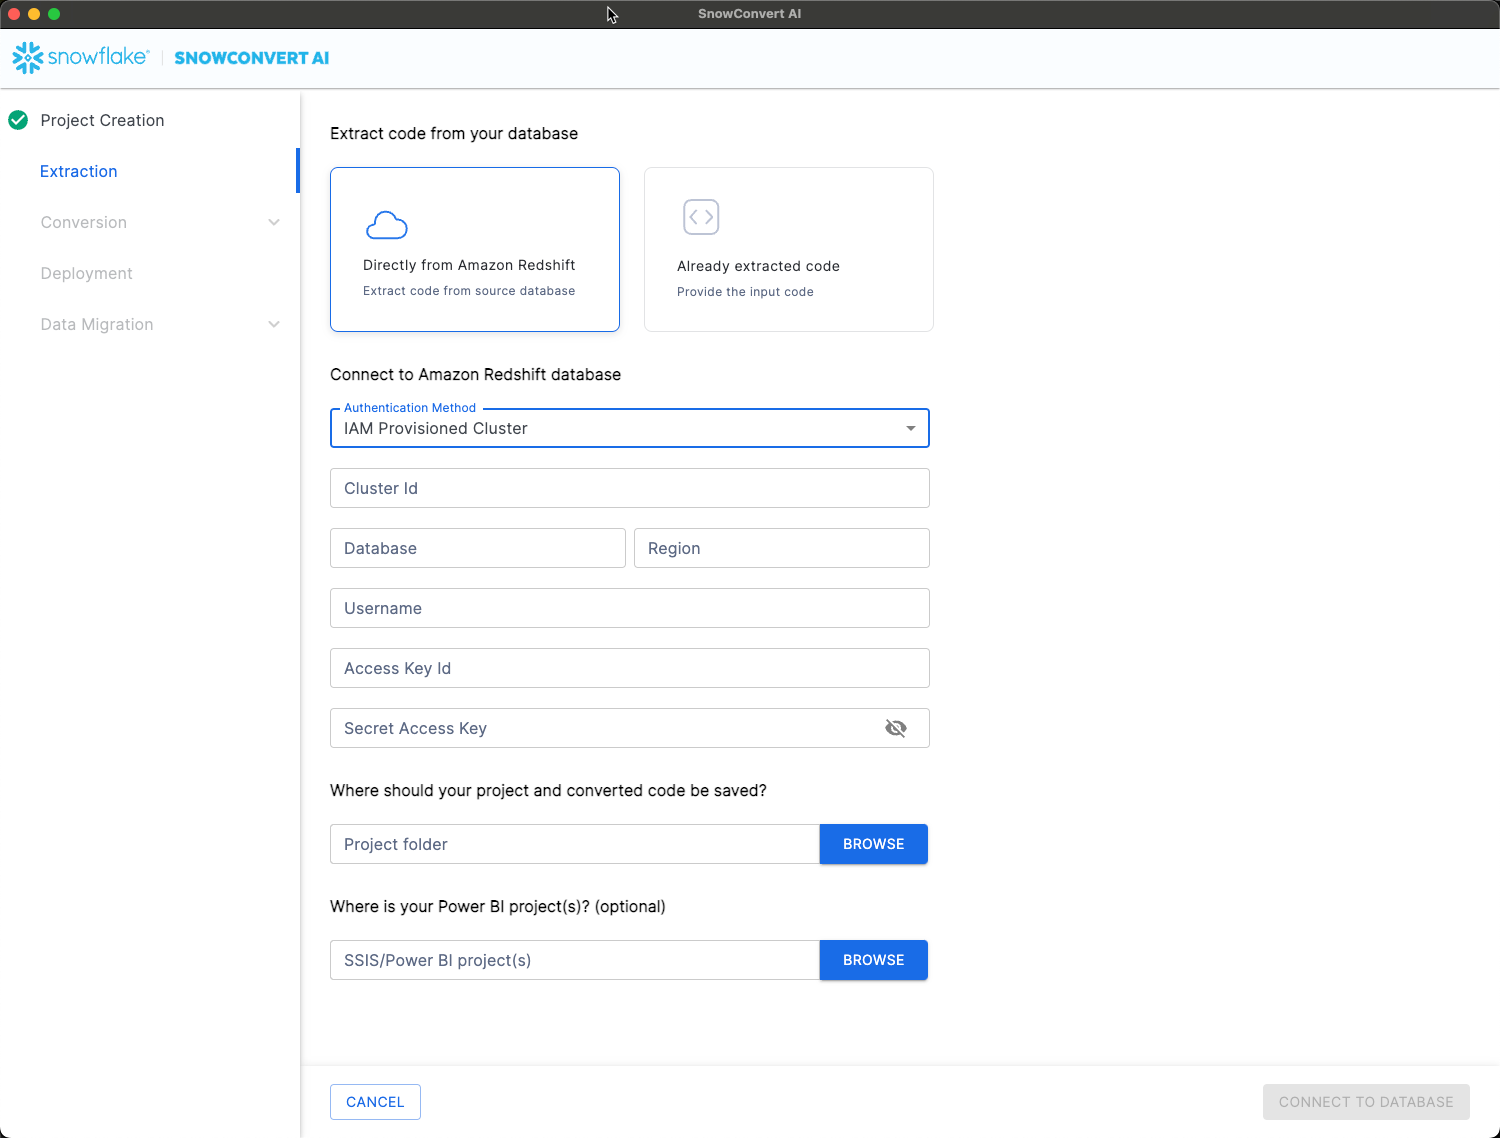Expand the Conversion section chevron
Viewport: 1500px width, 1138px height.
[274, 222]
